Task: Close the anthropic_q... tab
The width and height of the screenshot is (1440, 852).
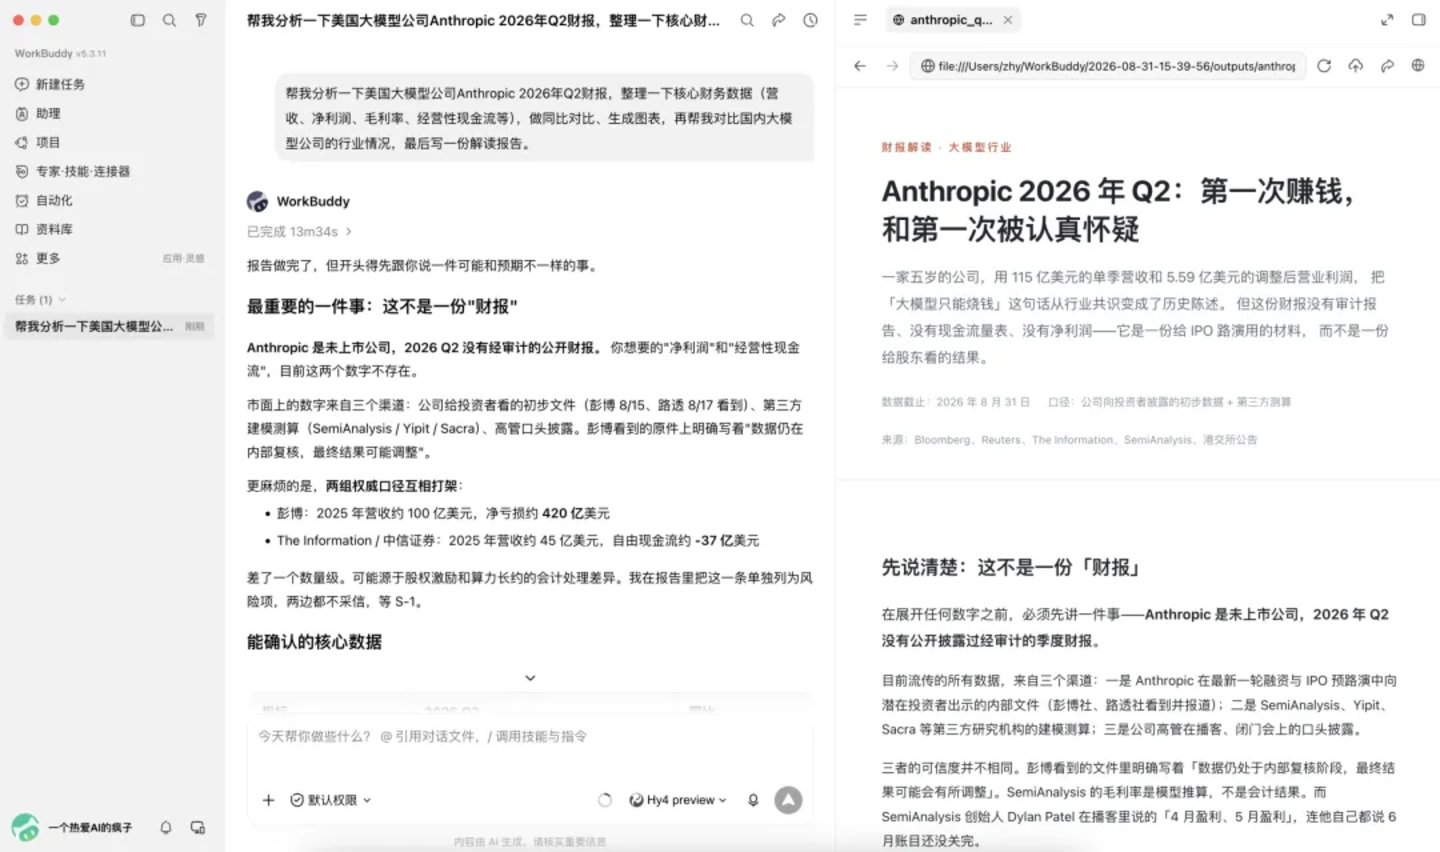Action: click(1007, 20)
